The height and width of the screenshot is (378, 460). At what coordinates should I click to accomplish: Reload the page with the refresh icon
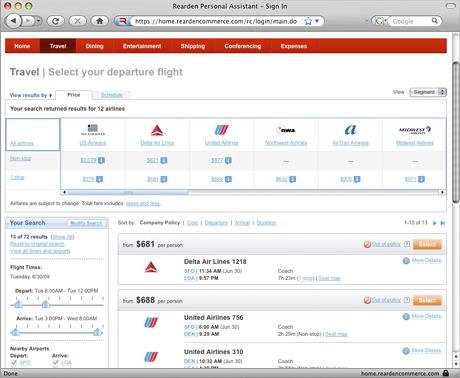pyautogui.click(x=56, y=21)
